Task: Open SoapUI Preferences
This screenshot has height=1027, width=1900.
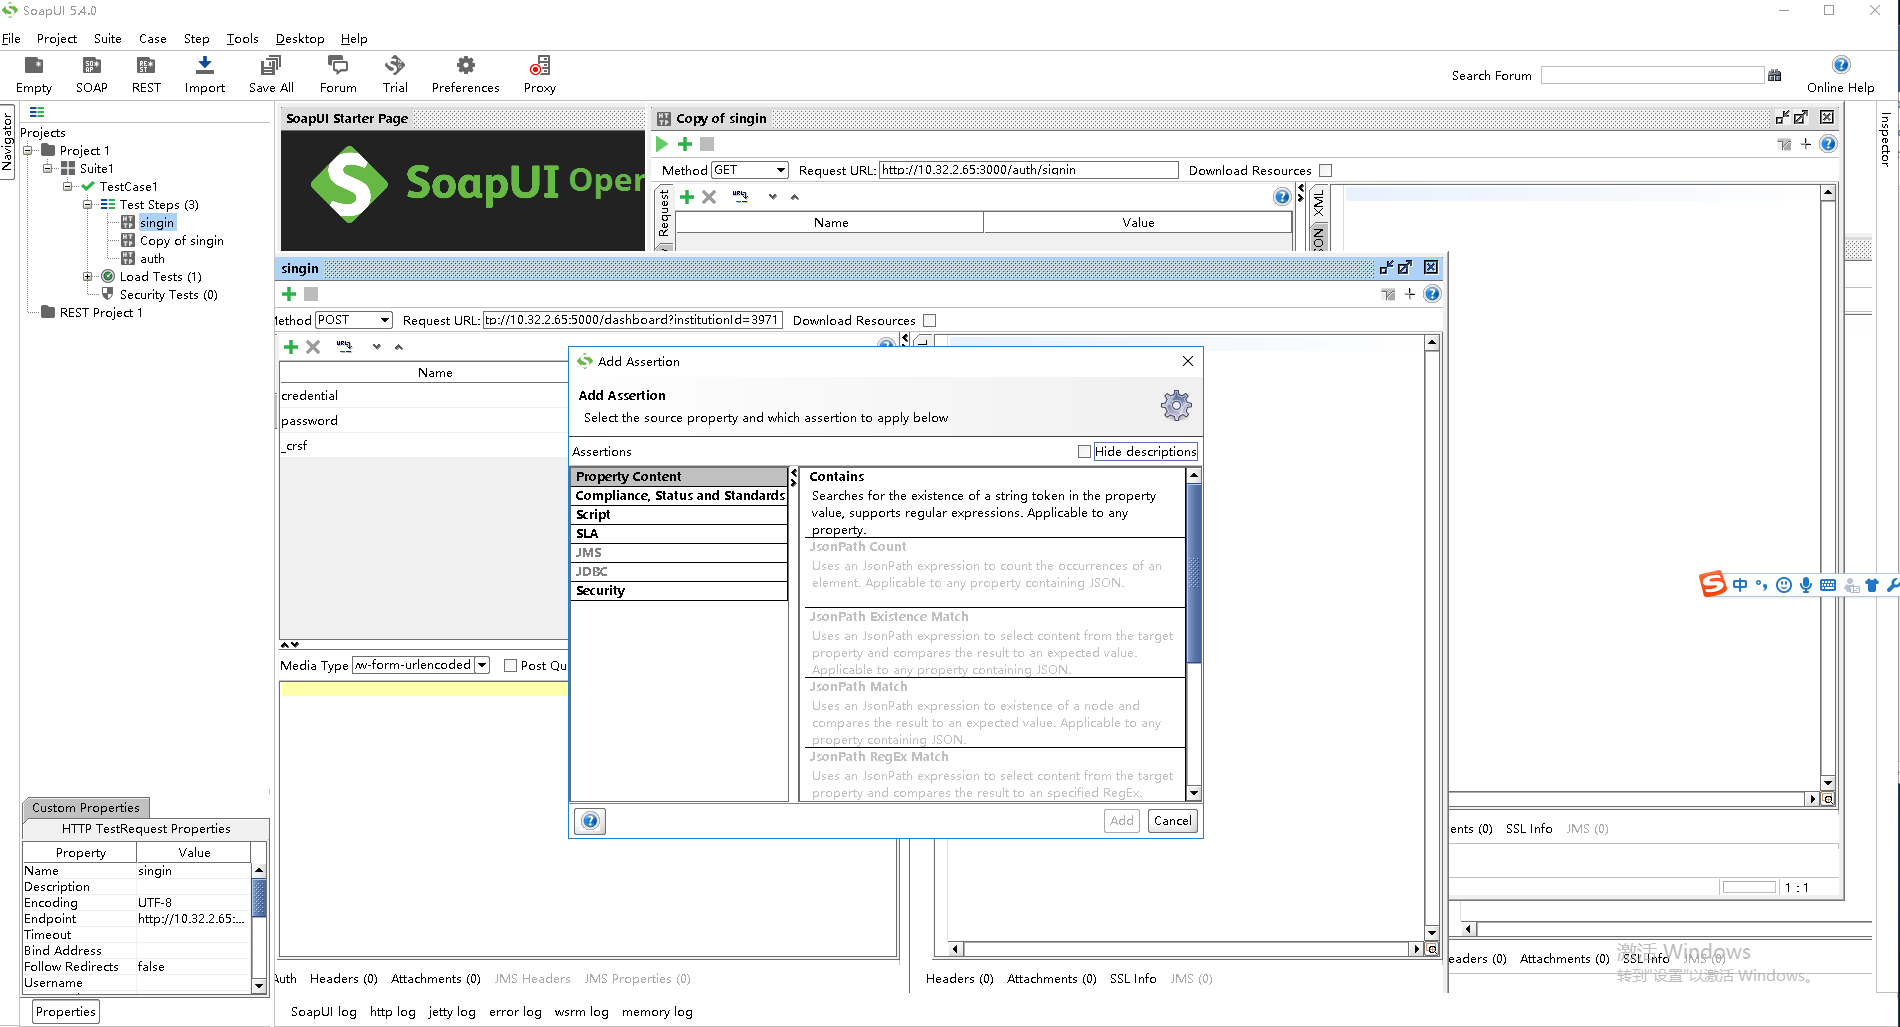Action: 464,73
